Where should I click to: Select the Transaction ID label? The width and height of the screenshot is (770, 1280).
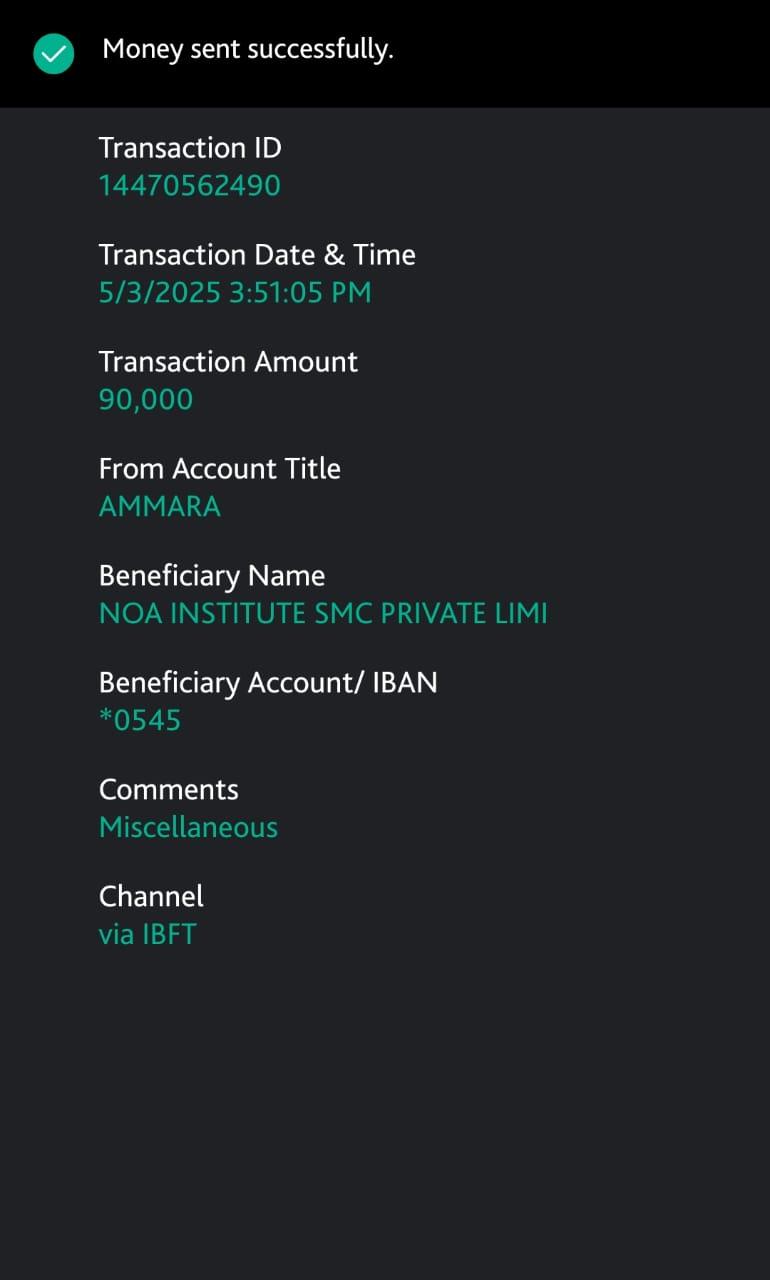click(190, 148)
